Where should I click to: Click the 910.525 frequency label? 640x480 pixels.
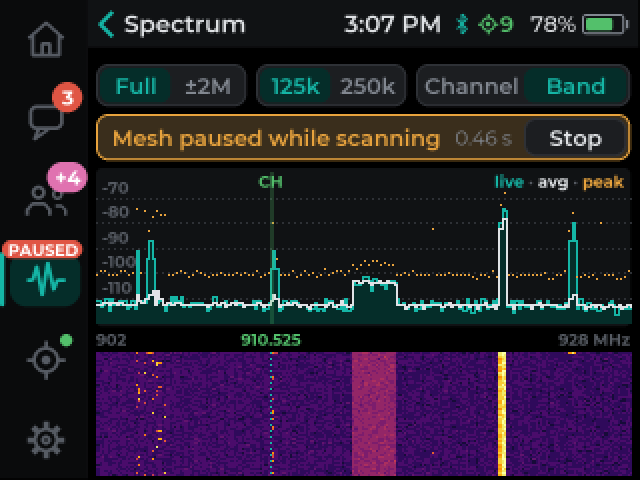(271, 340)
